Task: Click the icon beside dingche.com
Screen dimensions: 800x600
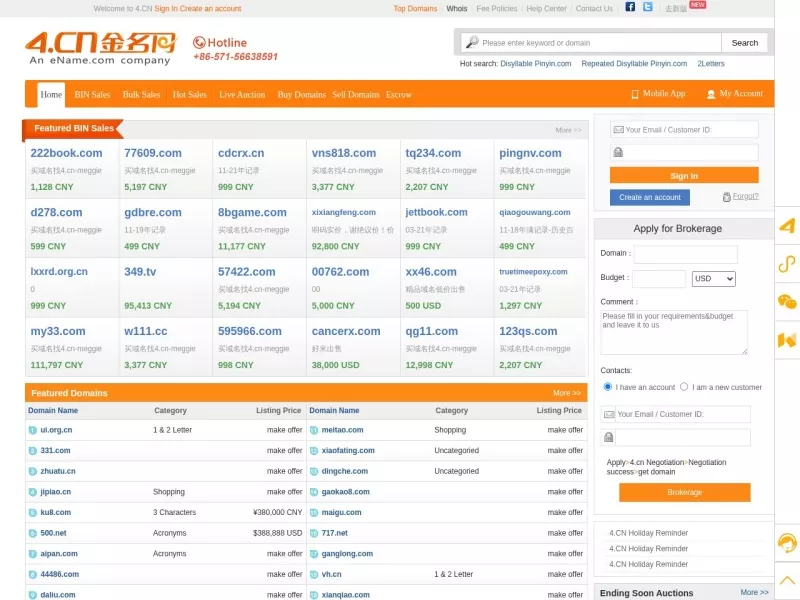Action: point(314,471)
